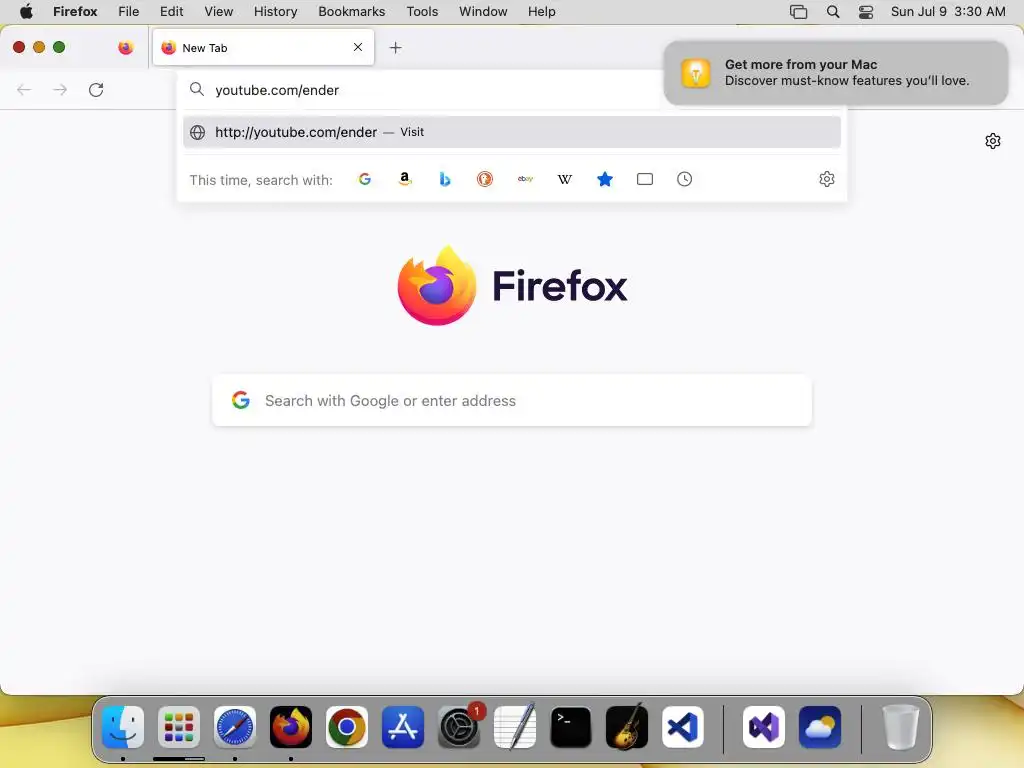
Task: Open App Store from the Dock
Action: pos(403,727)
